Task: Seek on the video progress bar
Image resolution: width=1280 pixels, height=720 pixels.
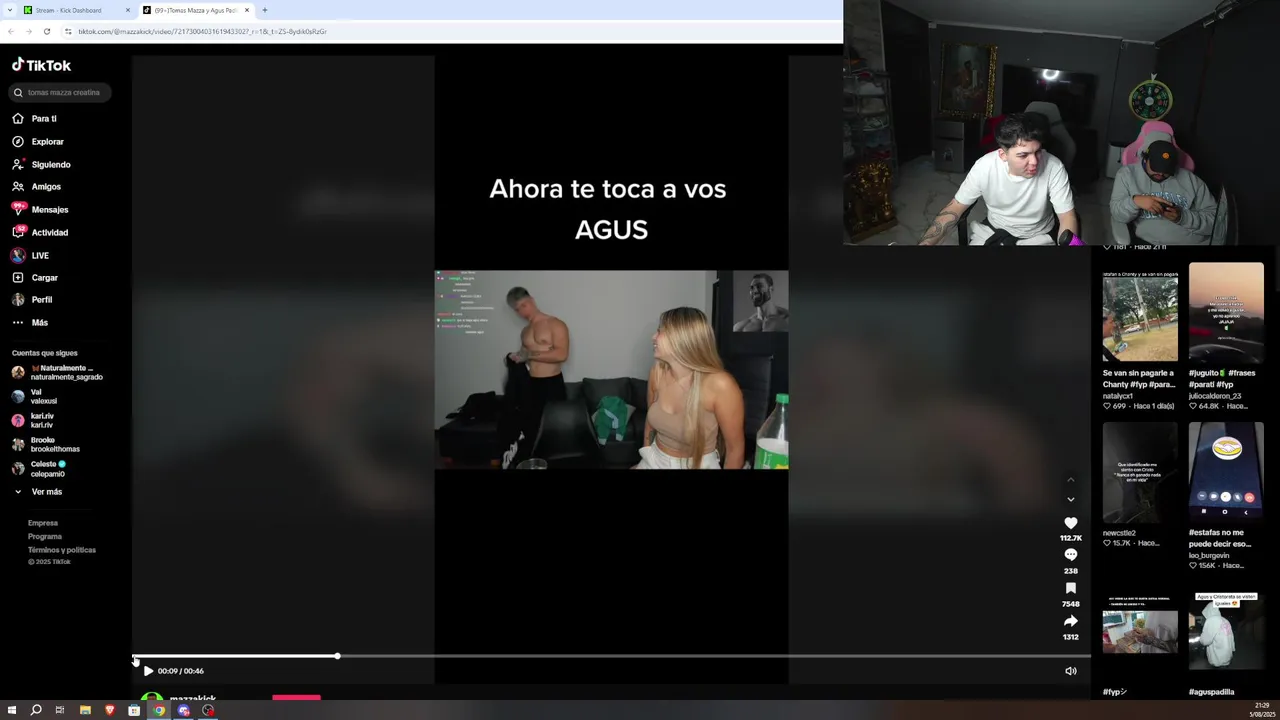Action: 611,656
